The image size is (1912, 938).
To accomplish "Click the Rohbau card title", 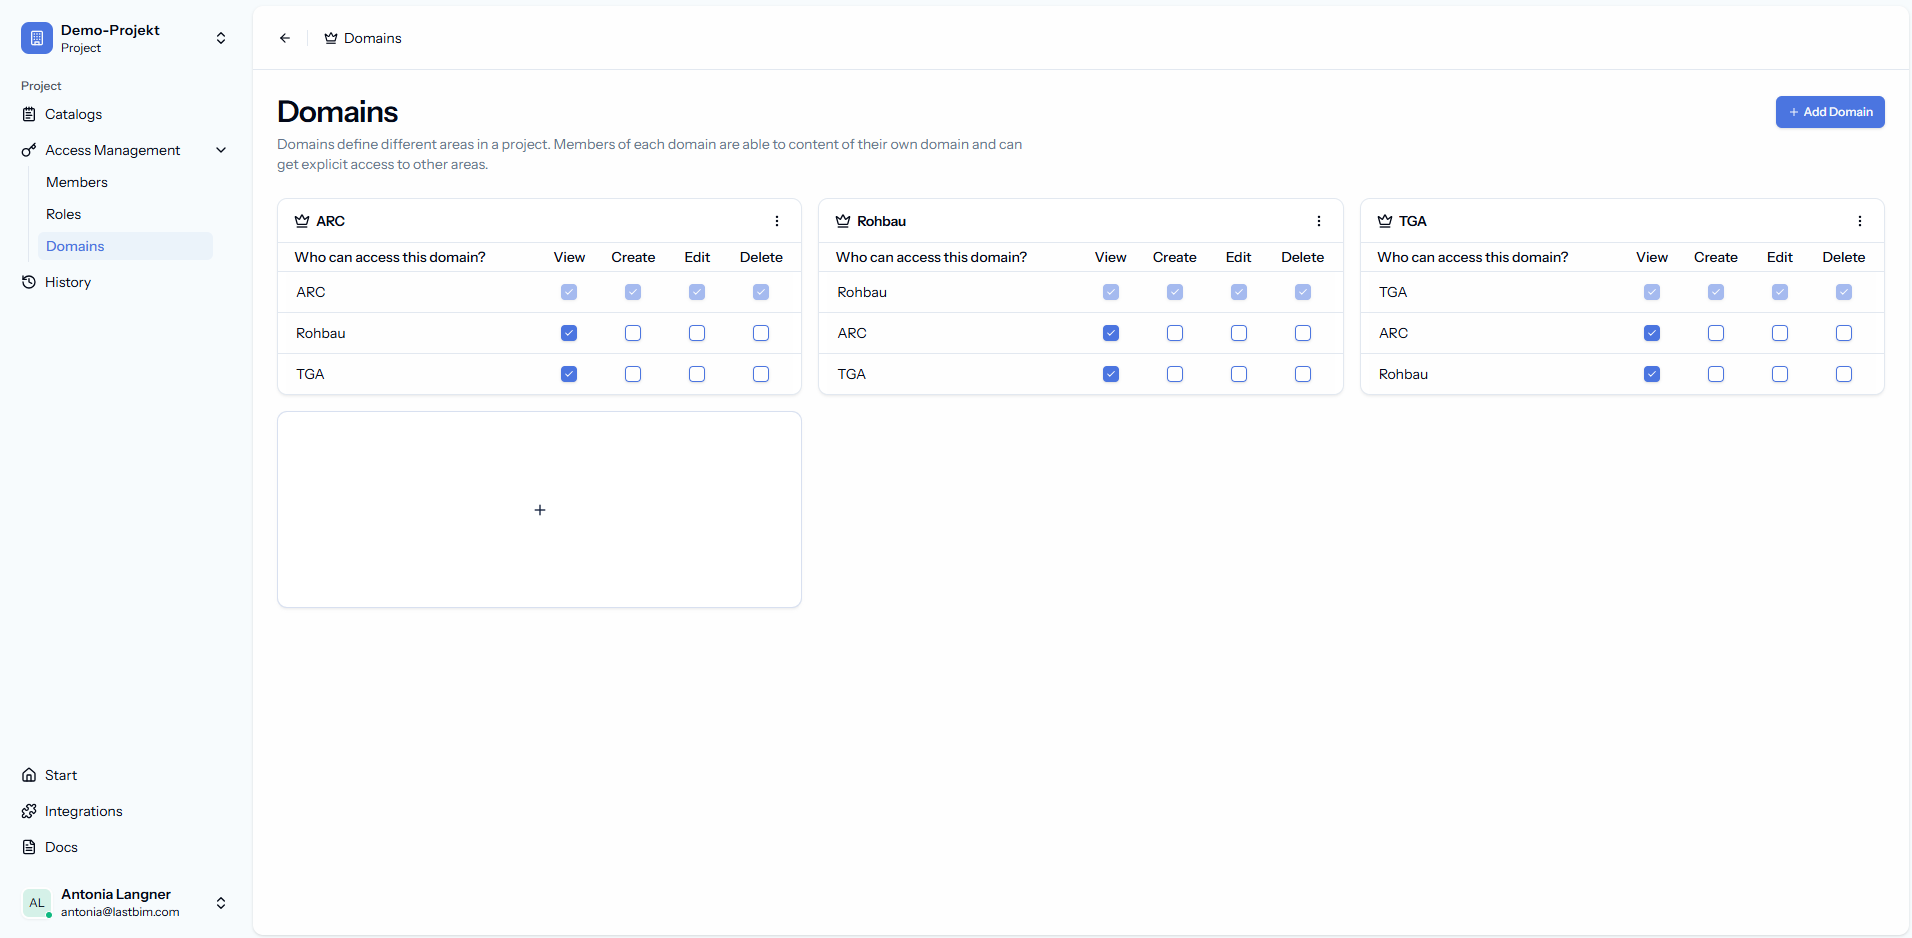I will [881, 221].
